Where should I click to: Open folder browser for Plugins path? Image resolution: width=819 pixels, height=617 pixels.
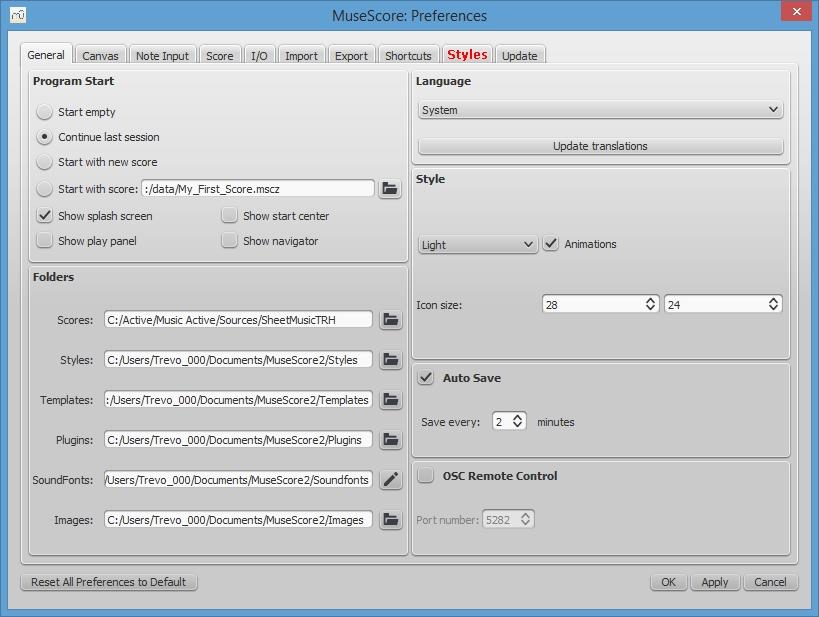391,440
